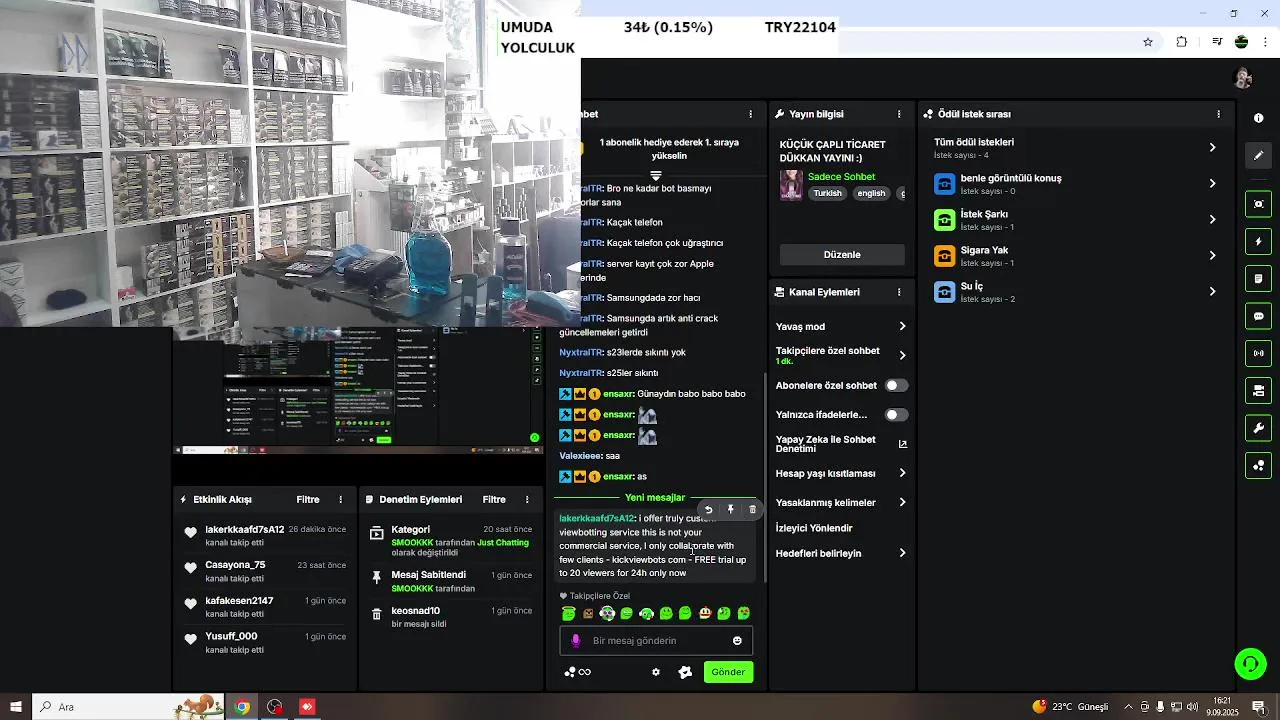Toggle Yalnızca ifadelerle switch

(x=896, y=414)
